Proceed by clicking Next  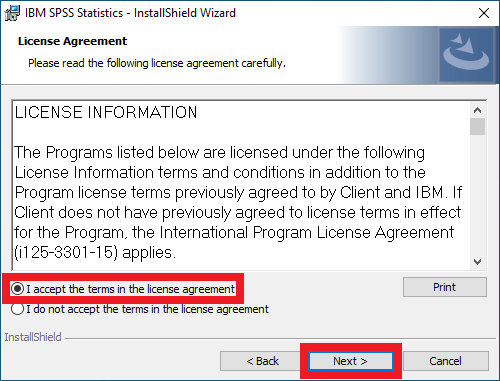[x=350, y=361]
